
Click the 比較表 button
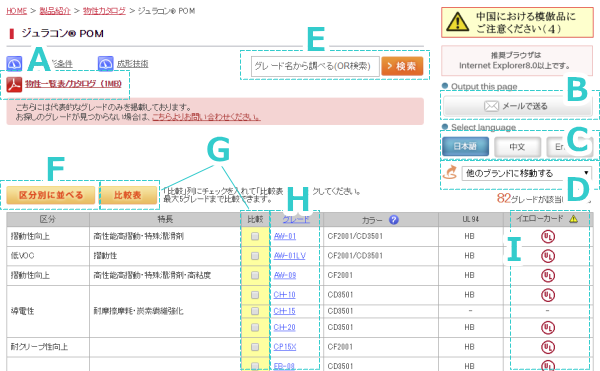tap(129, 195)
